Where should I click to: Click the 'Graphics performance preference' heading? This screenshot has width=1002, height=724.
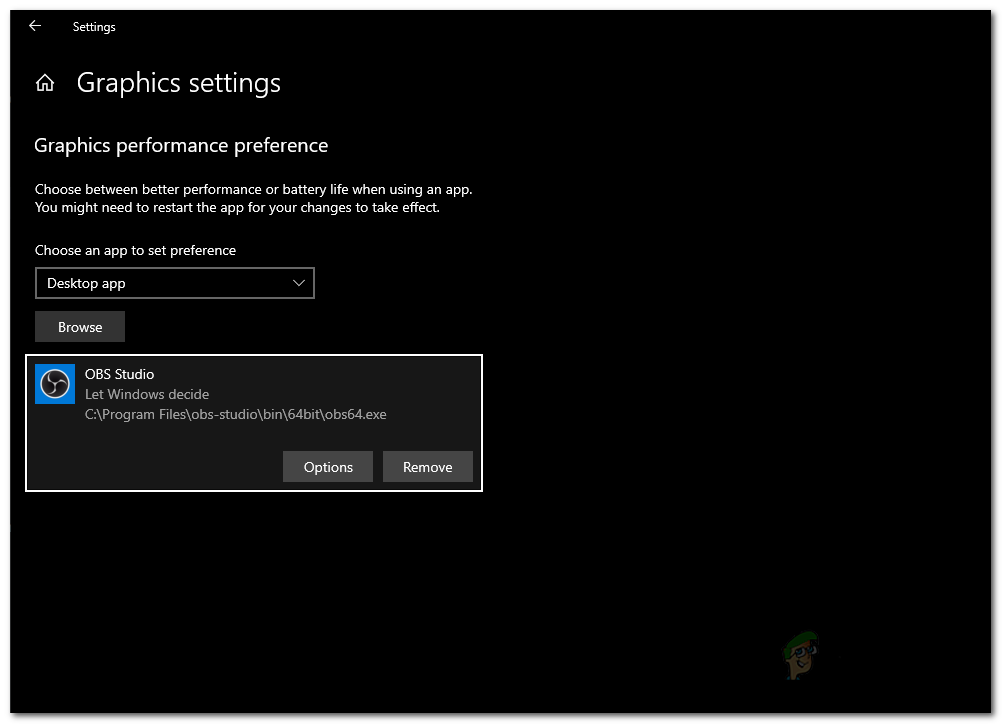pyautogui.click(x=181, y=146)
